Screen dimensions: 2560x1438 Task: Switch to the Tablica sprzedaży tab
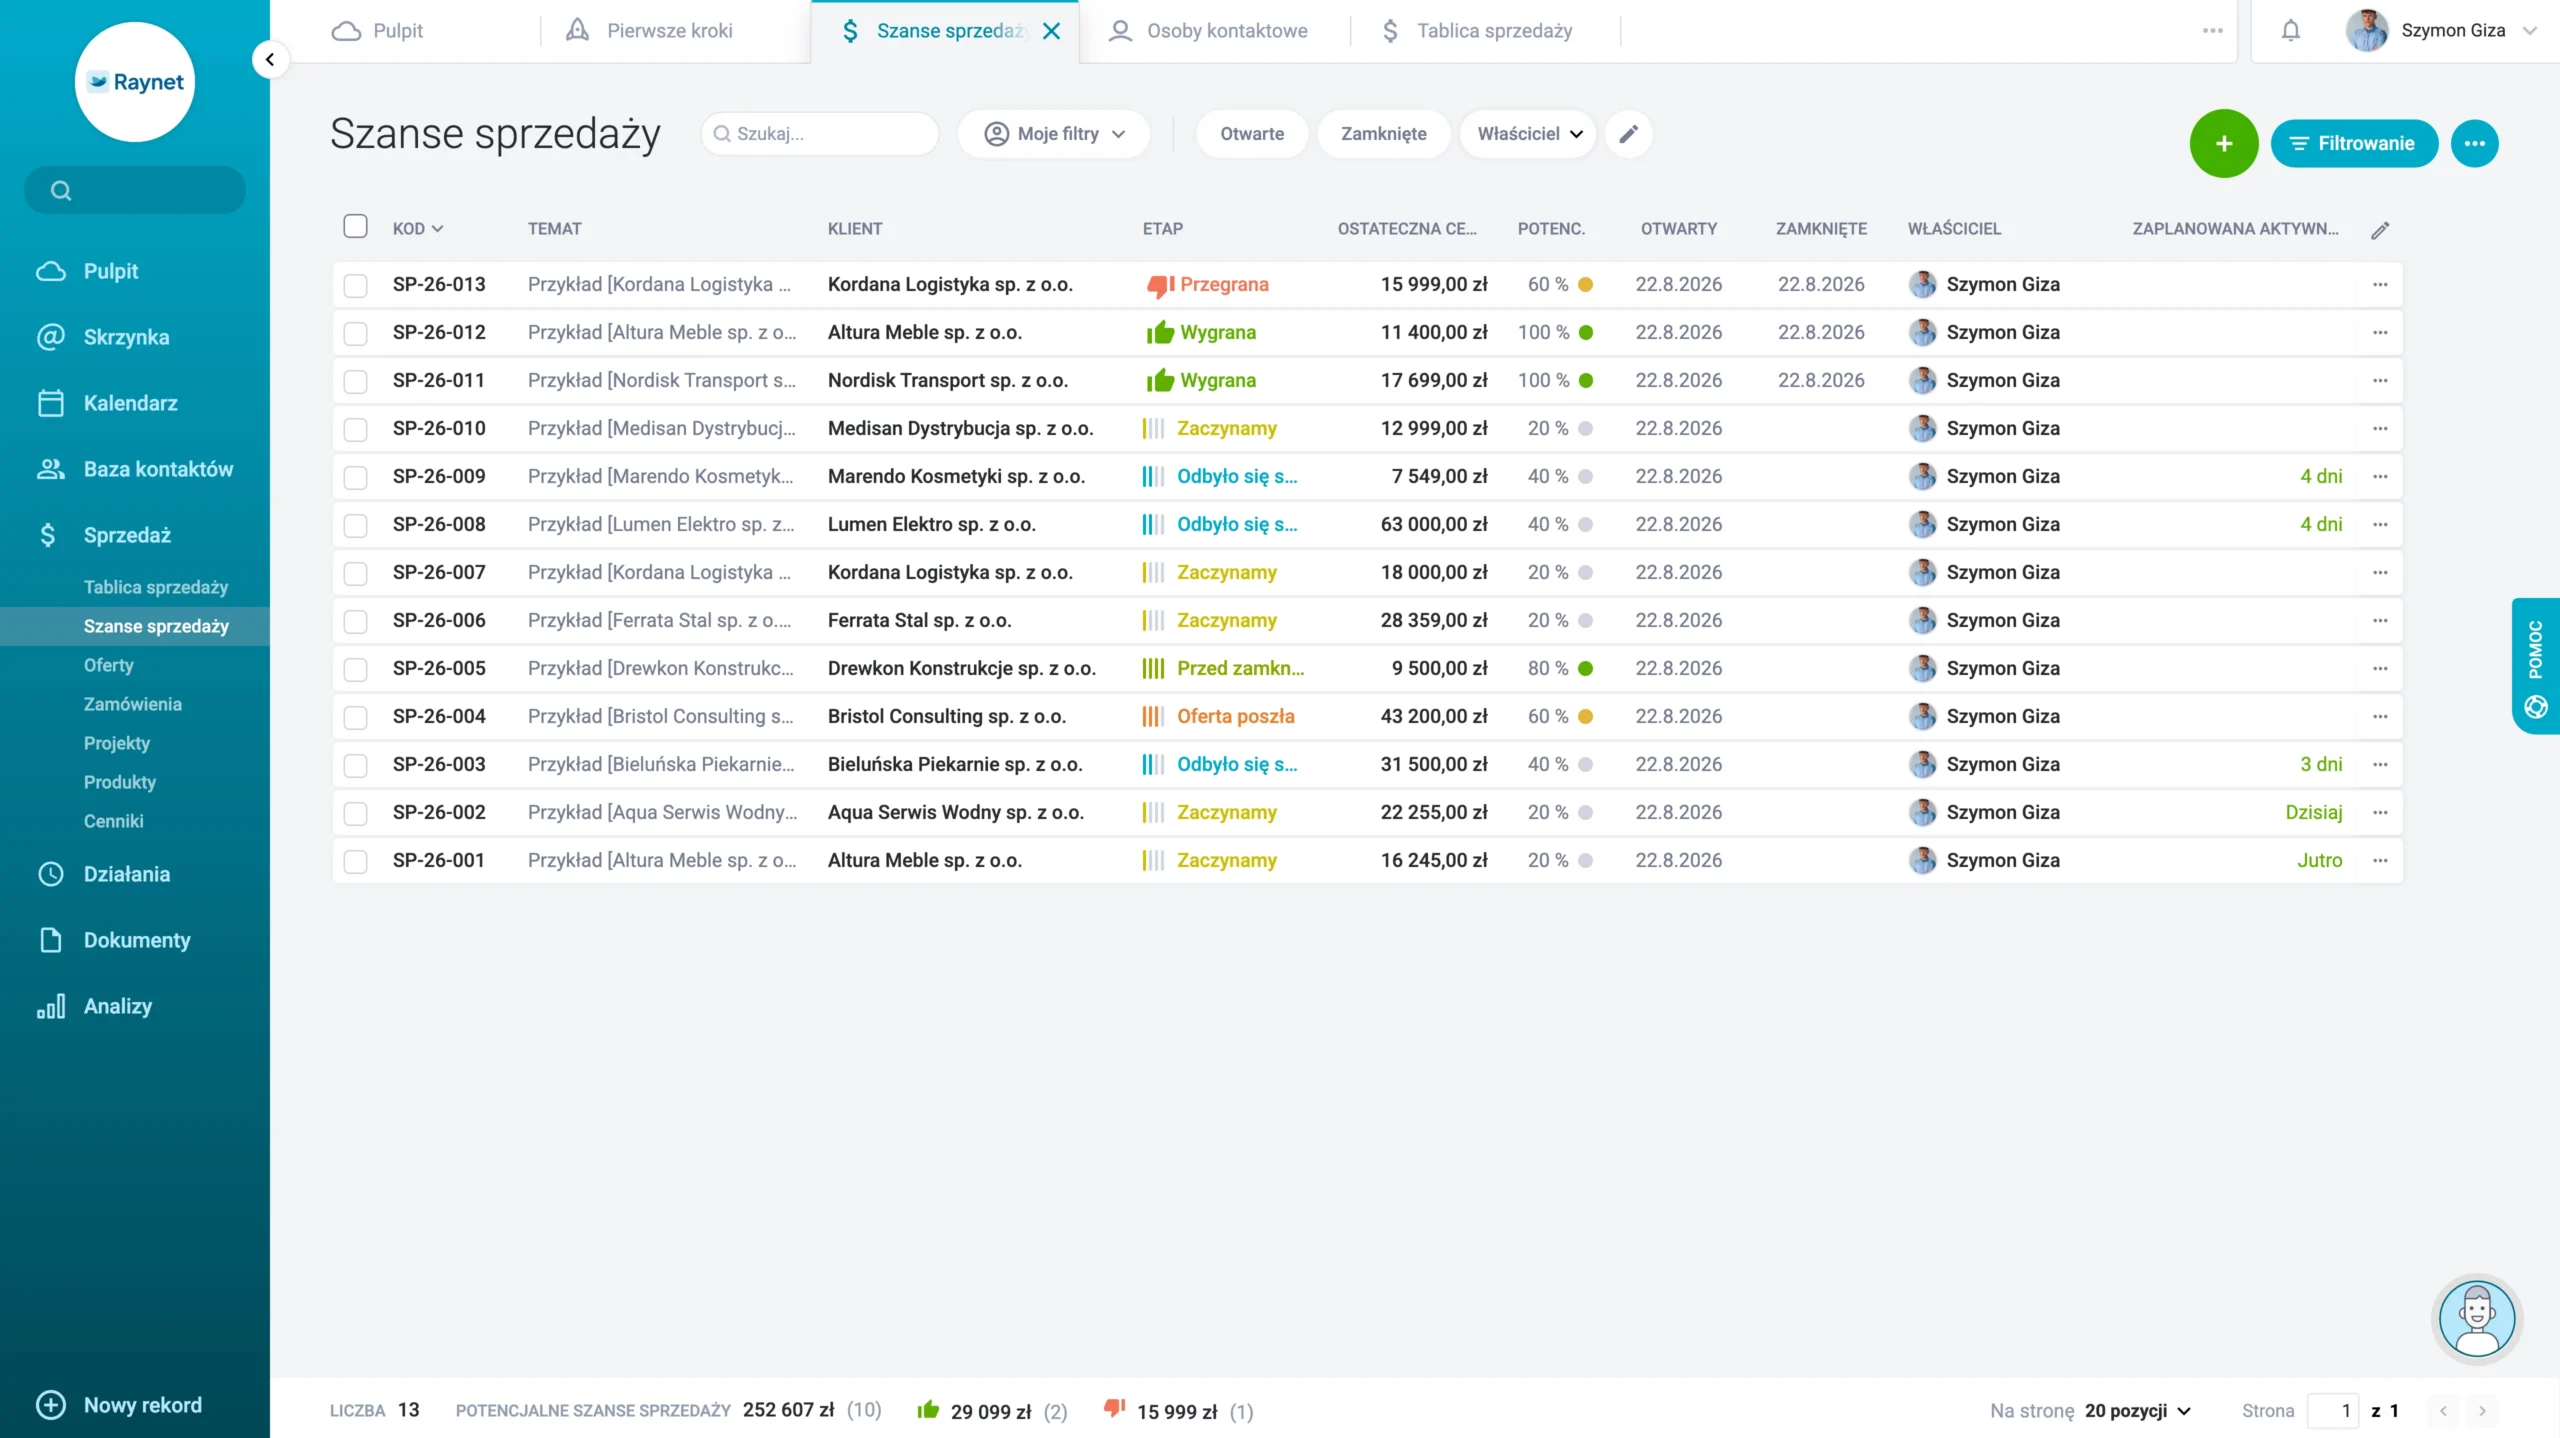(x=1476, y=31)
